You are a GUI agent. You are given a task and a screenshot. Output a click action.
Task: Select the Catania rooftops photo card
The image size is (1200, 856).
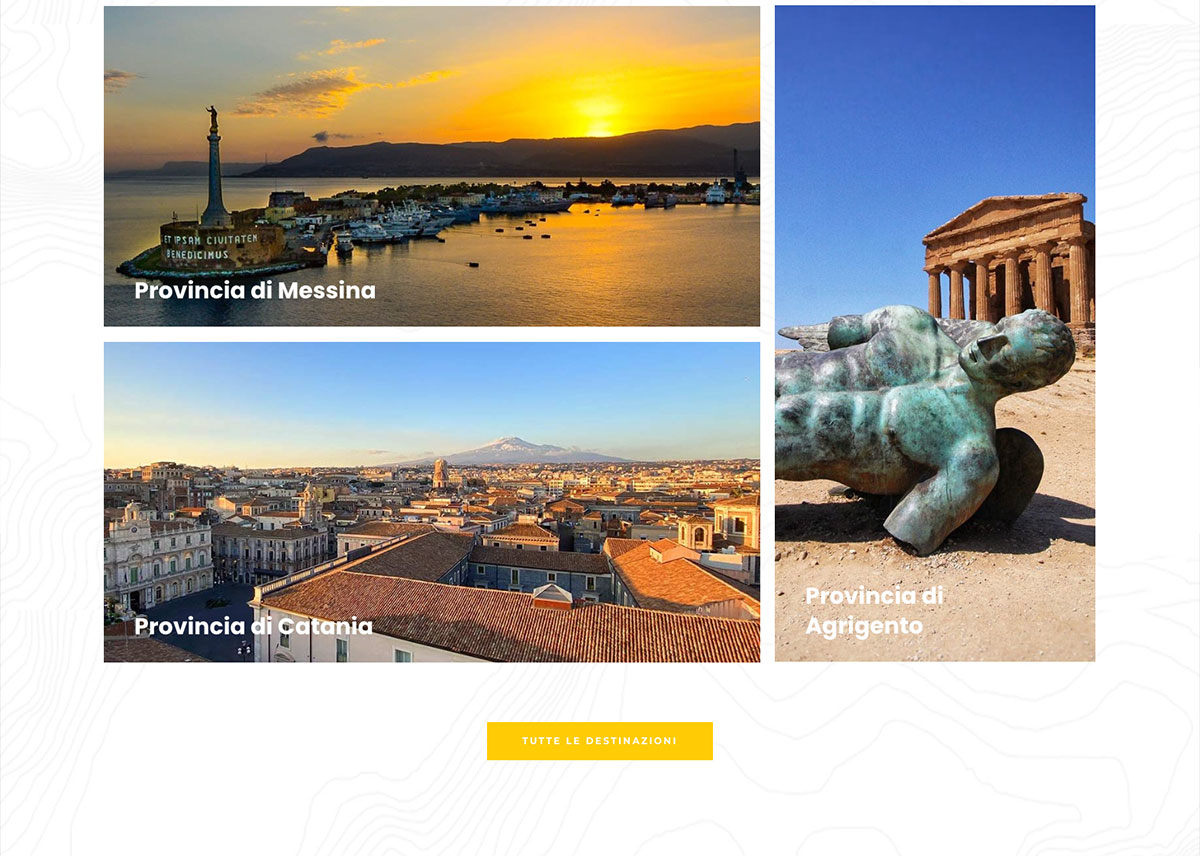[432, 502]
